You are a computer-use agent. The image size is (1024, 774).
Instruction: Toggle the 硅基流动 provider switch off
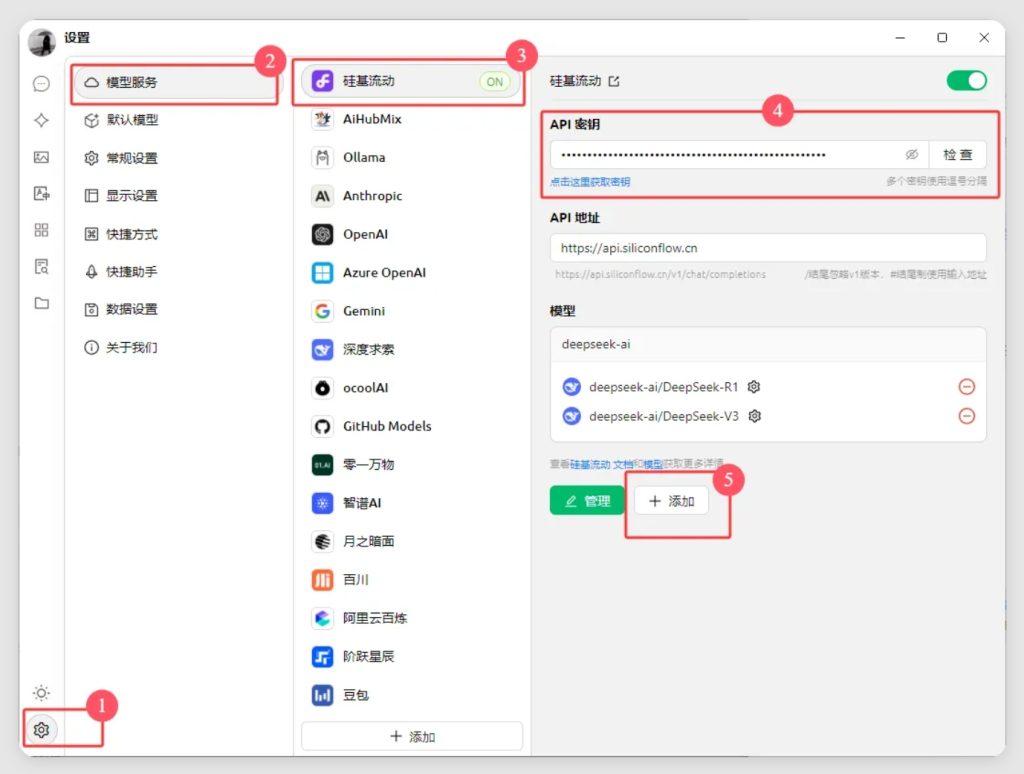click(967, 81)
